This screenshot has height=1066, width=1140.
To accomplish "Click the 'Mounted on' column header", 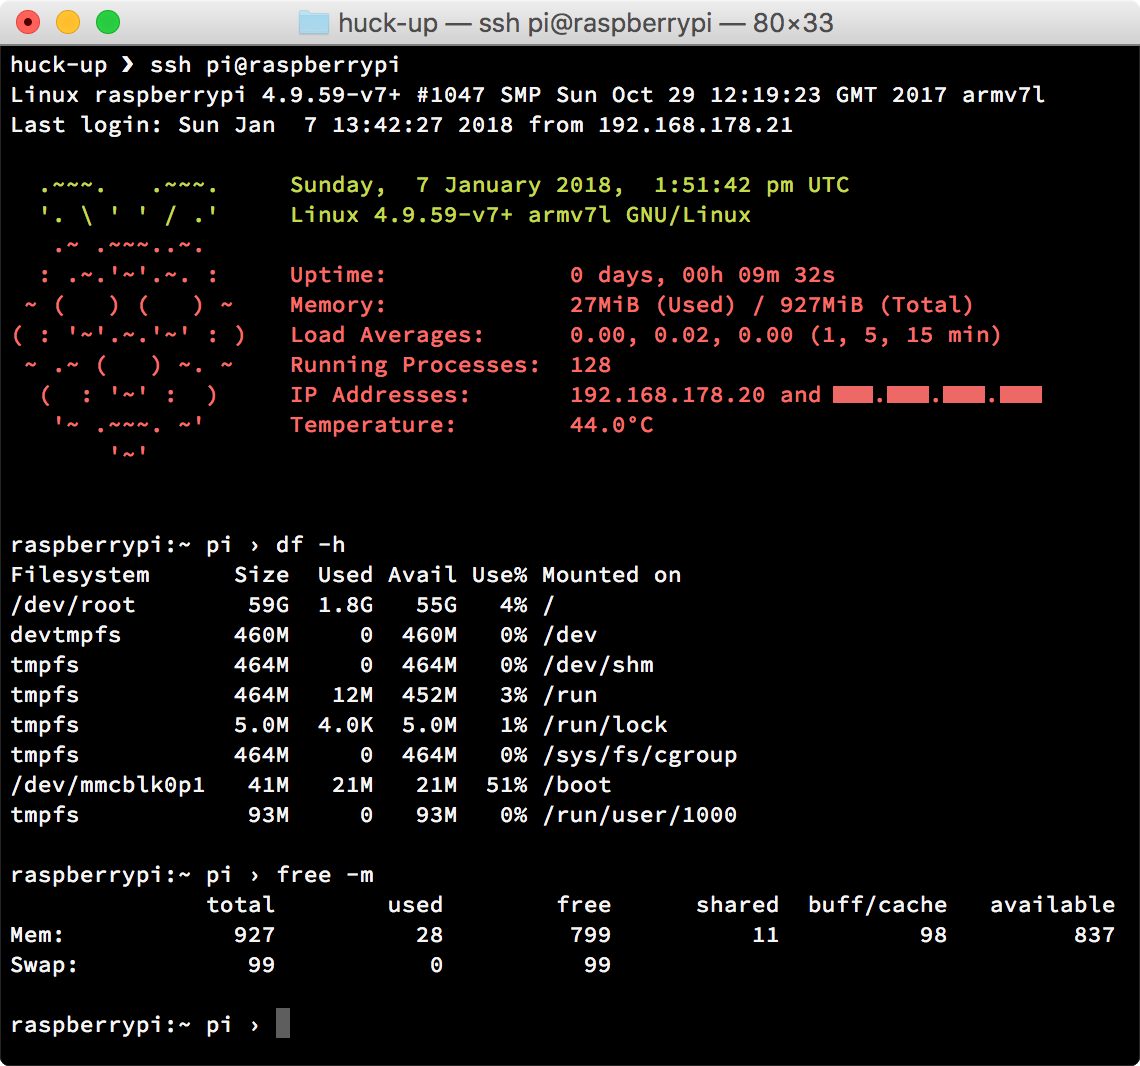I will point(611,575).
